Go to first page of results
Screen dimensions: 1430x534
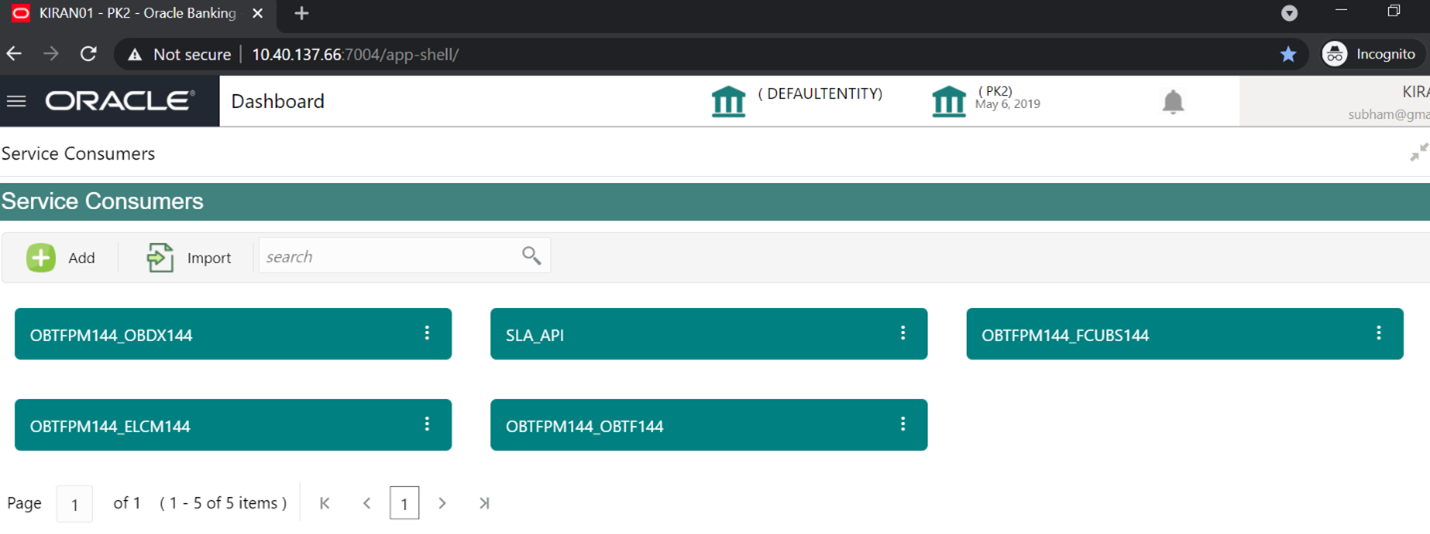325,503
